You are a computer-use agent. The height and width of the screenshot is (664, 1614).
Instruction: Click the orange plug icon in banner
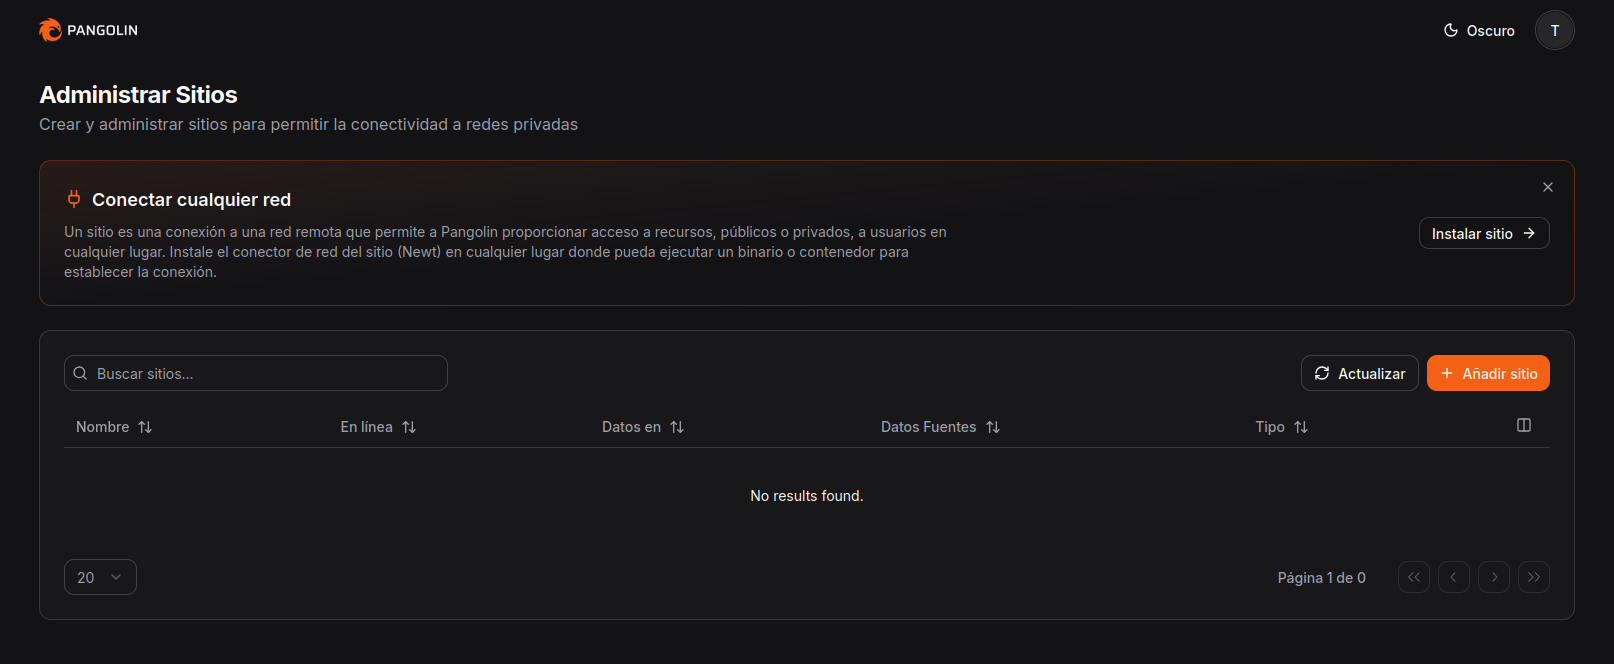(x=74, y=198)
